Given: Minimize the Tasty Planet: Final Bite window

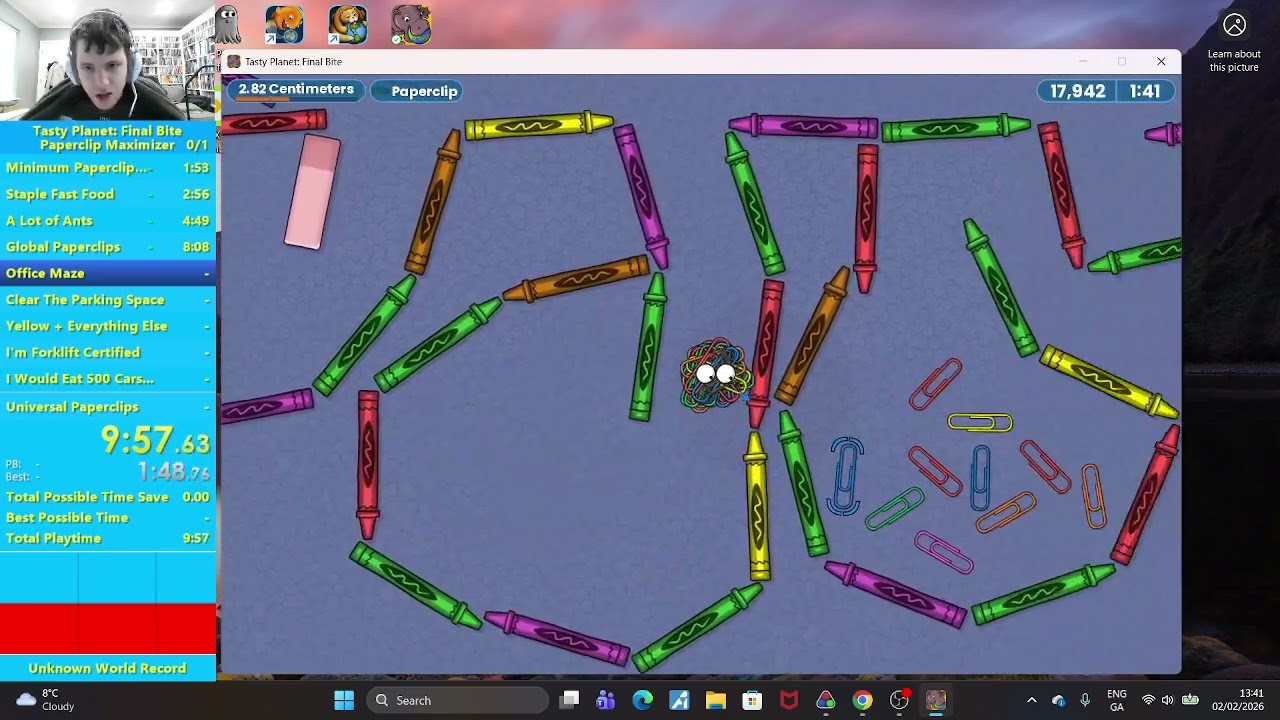Looking at the screenshot, I should [1083, 61].
